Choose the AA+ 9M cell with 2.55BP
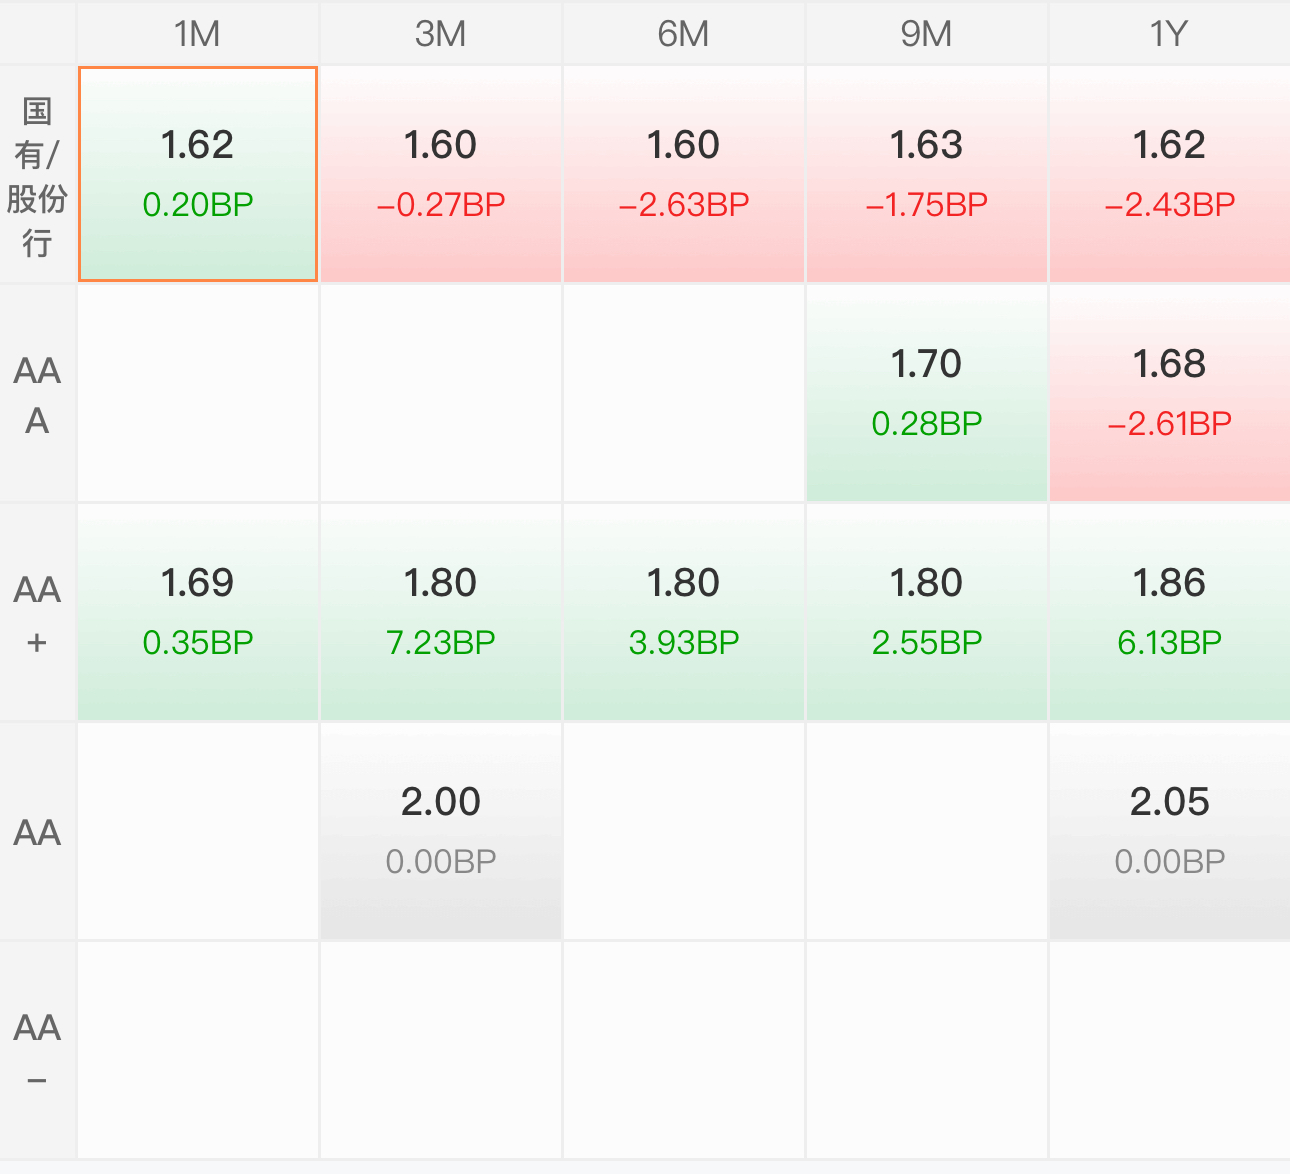1290x1174 pixels. (927, 612)
